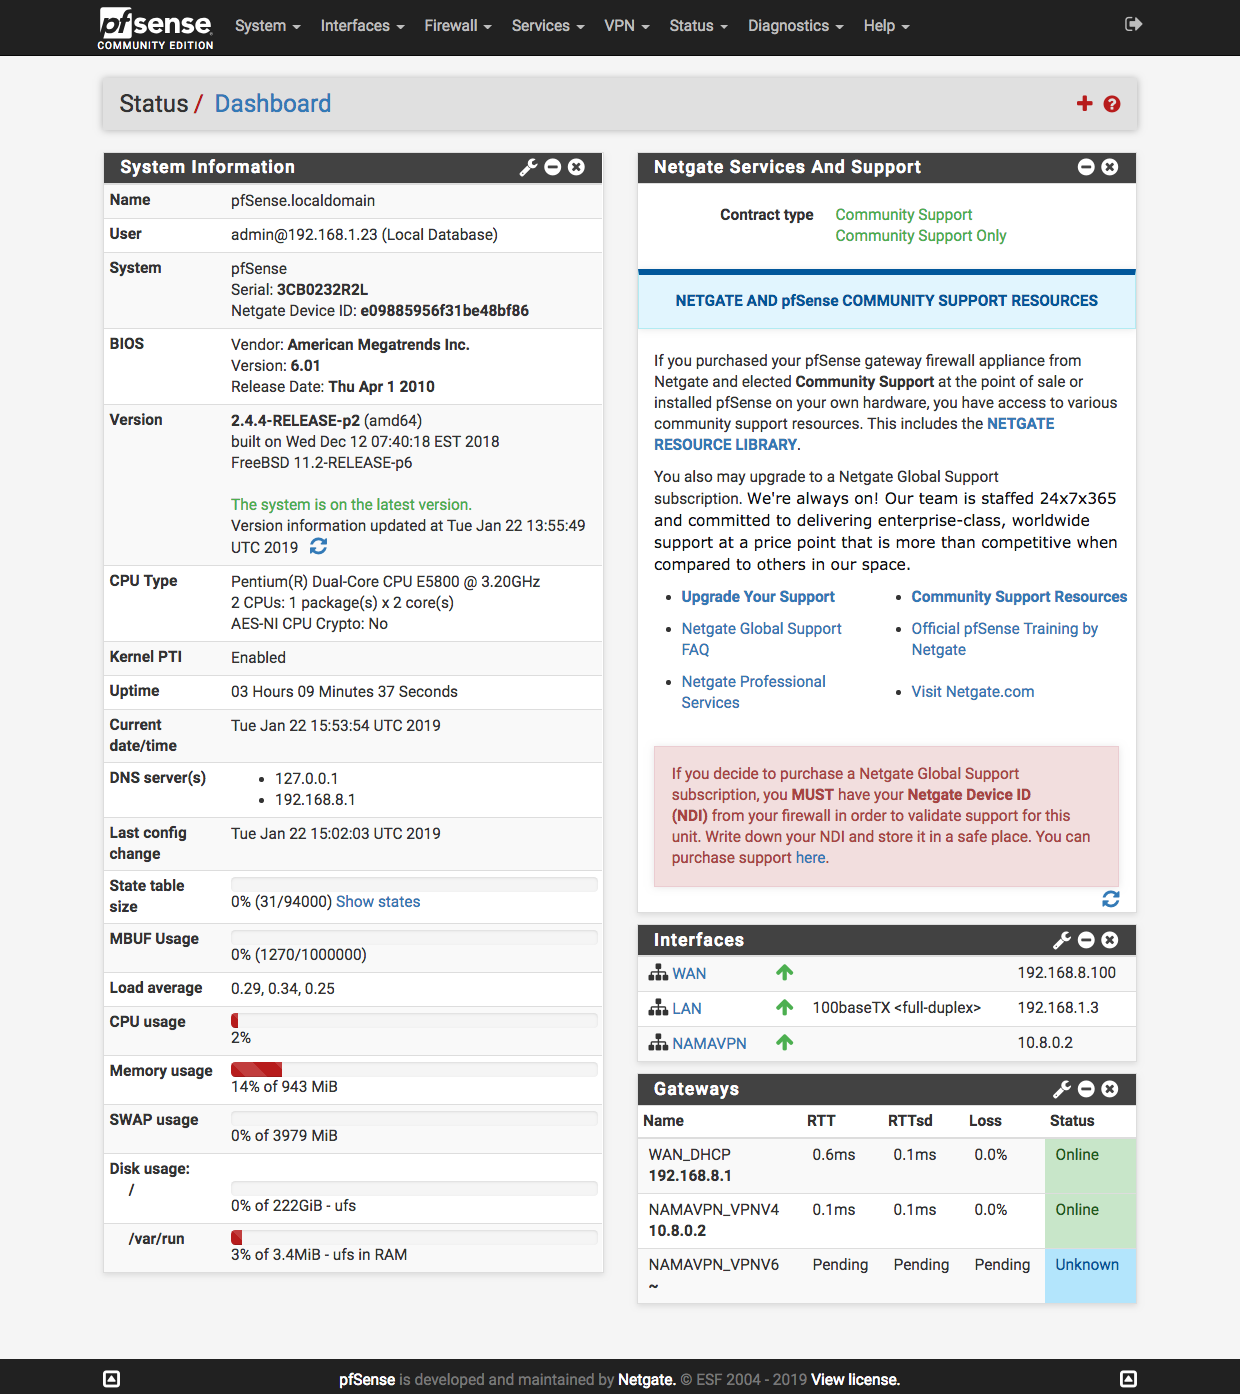Open System Information wrench settings

point(528,167)
